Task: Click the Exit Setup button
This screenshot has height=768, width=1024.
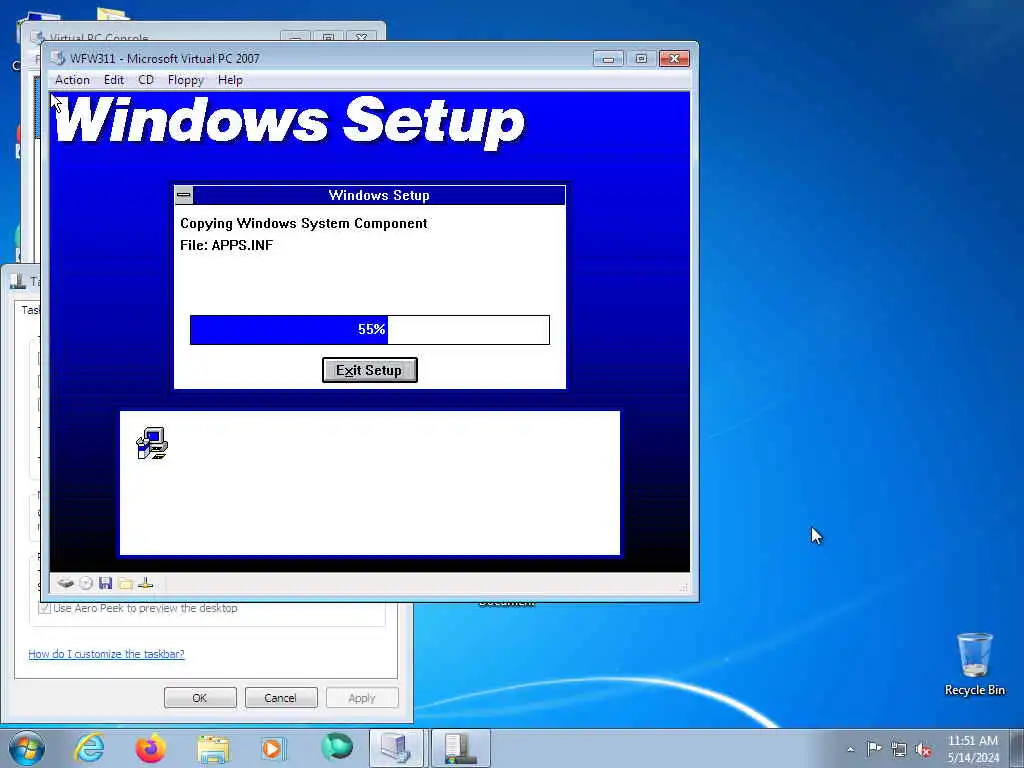Action: pyautogui.click(x=370, y=370)
